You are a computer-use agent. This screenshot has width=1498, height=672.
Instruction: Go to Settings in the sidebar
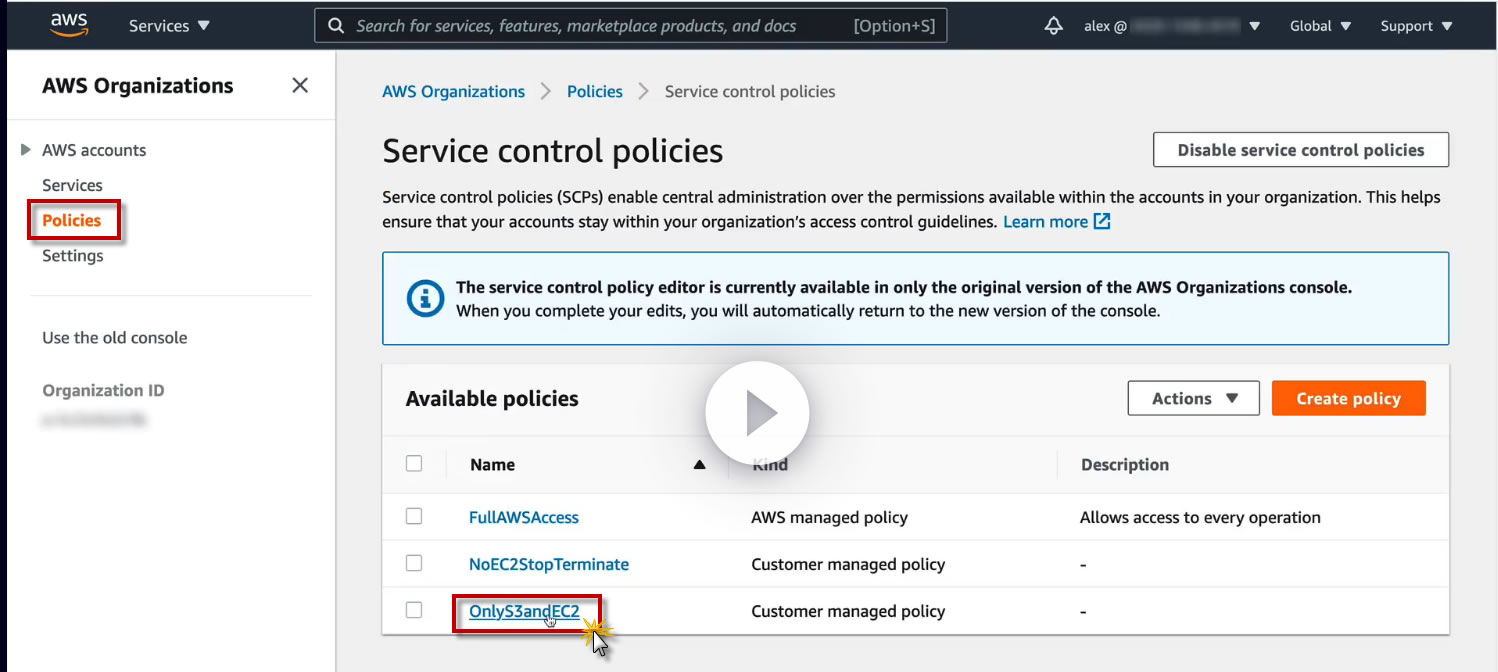72,256
